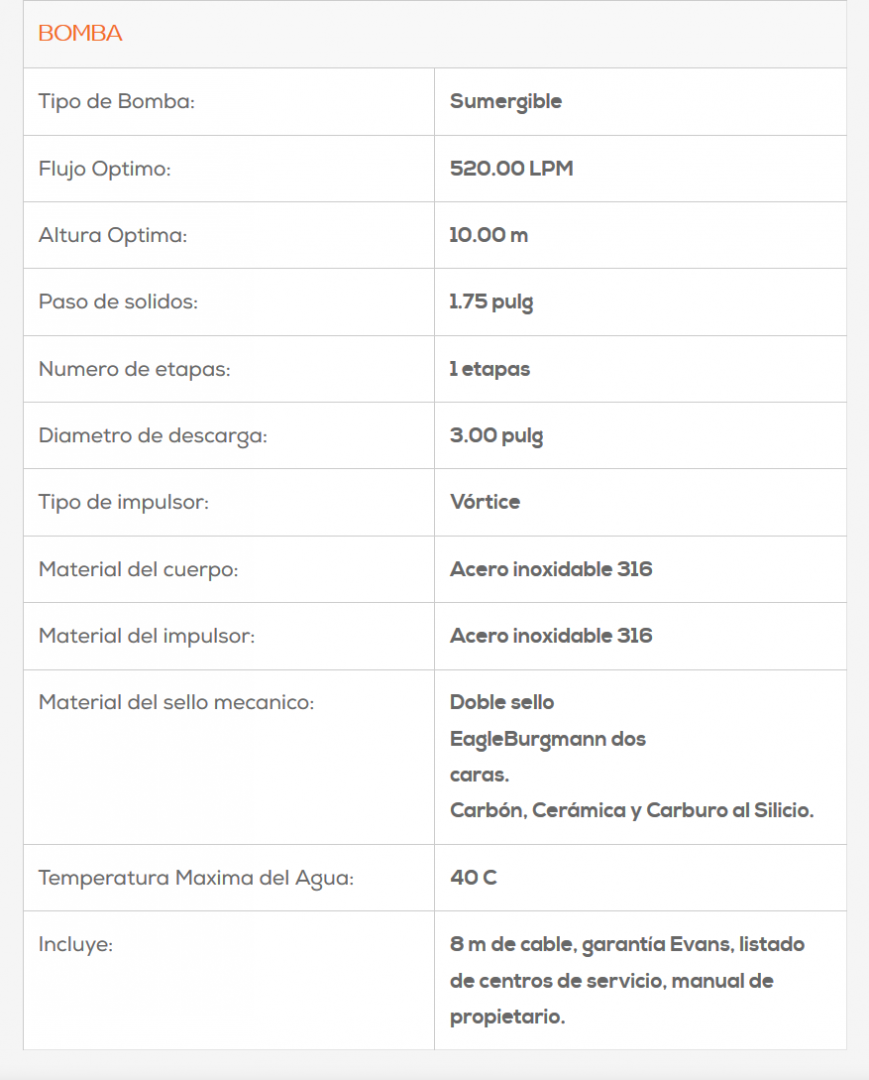Select the 'EagleBurgmann dos' text line
Screen dimensions: 869x1080
(x=548, y=740)
